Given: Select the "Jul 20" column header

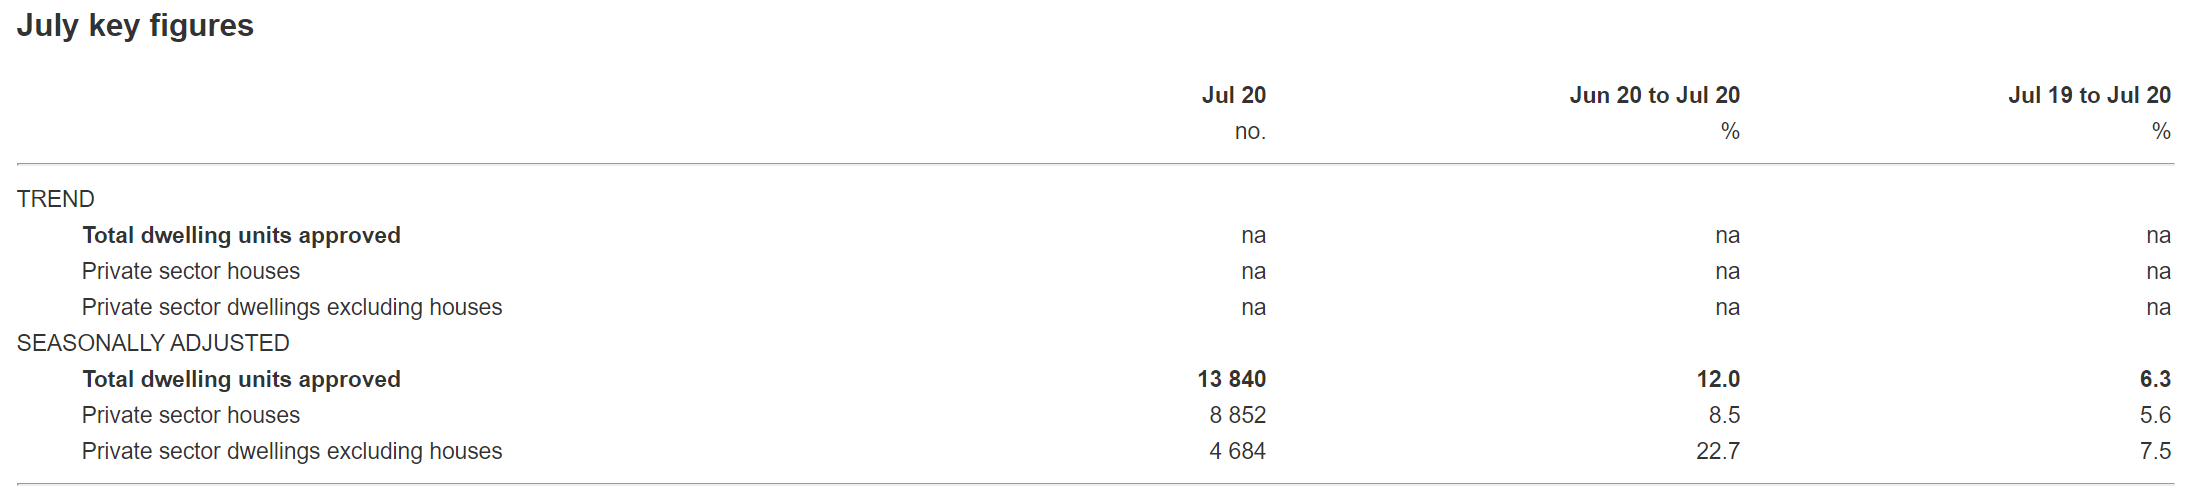Looking at the screenshot, I should pyautogui.click(x=1233, y=95).
